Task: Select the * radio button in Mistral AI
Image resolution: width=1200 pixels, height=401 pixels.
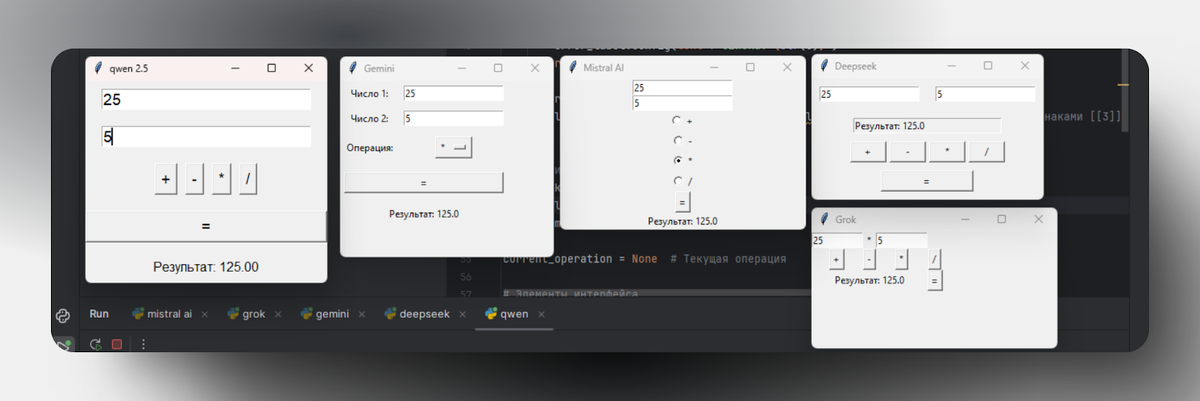Action: (678, 160)
